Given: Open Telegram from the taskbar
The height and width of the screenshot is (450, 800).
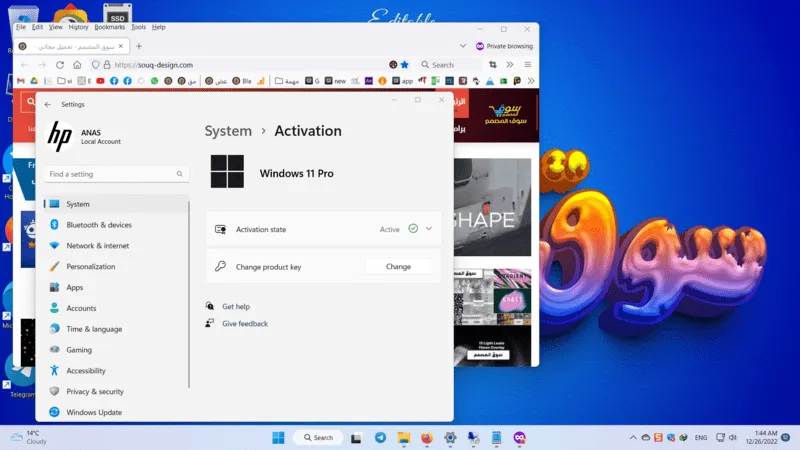Looking at the screenshot, I should pos(381,438).
